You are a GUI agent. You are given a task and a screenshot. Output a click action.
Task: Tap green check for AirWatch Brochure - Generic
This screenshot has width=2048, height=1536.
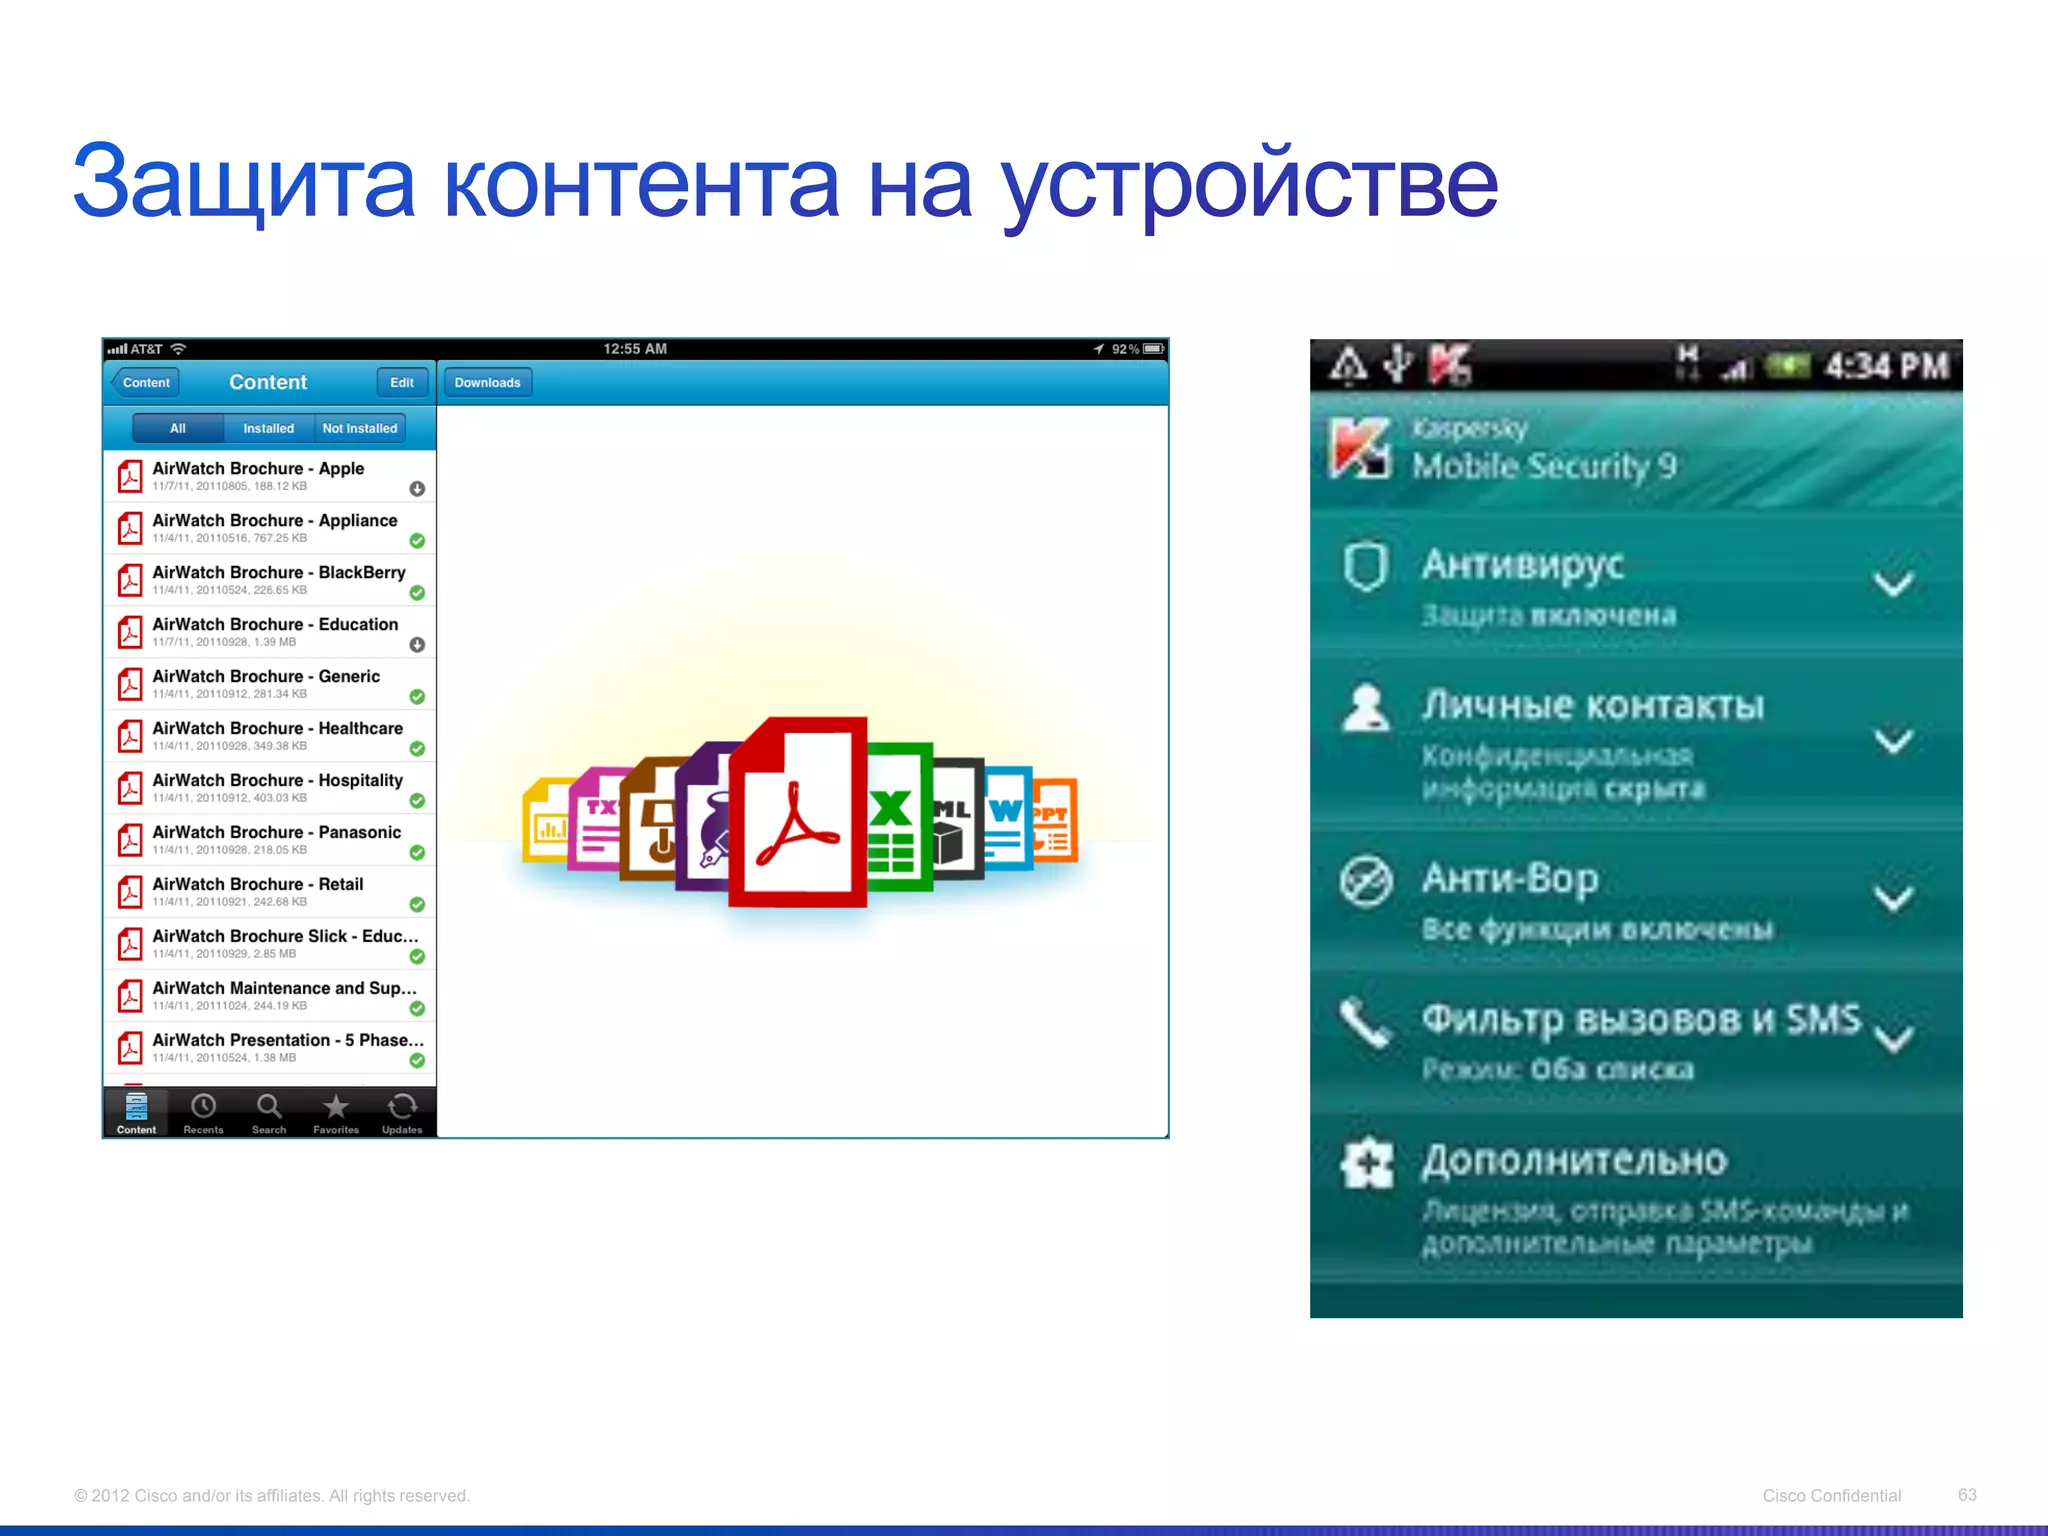[x=417, y=697]
